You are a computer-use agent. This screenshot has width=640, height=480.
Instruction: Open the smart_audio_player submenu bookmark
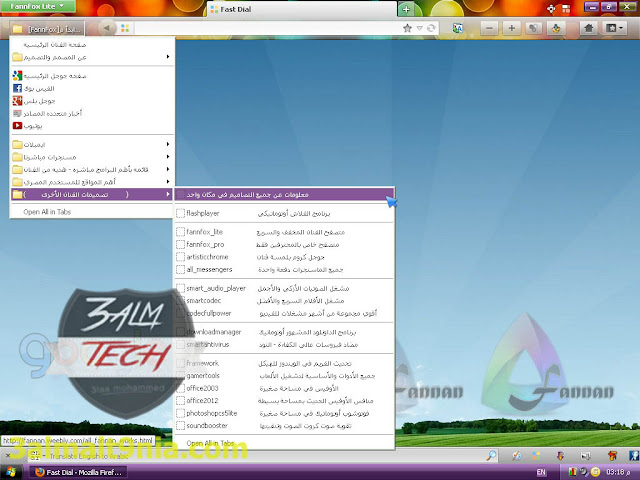click(x=284, y=288)
